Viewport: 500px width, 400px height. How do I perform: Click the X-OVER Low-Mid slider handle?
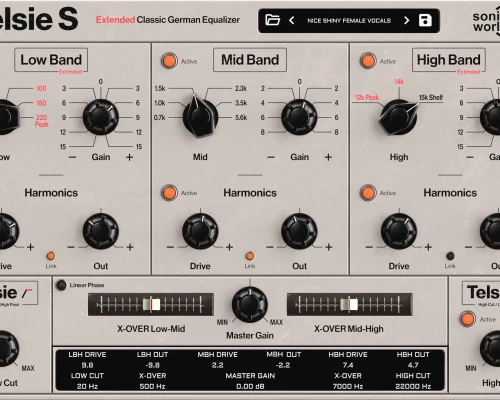tap(151, 304)
